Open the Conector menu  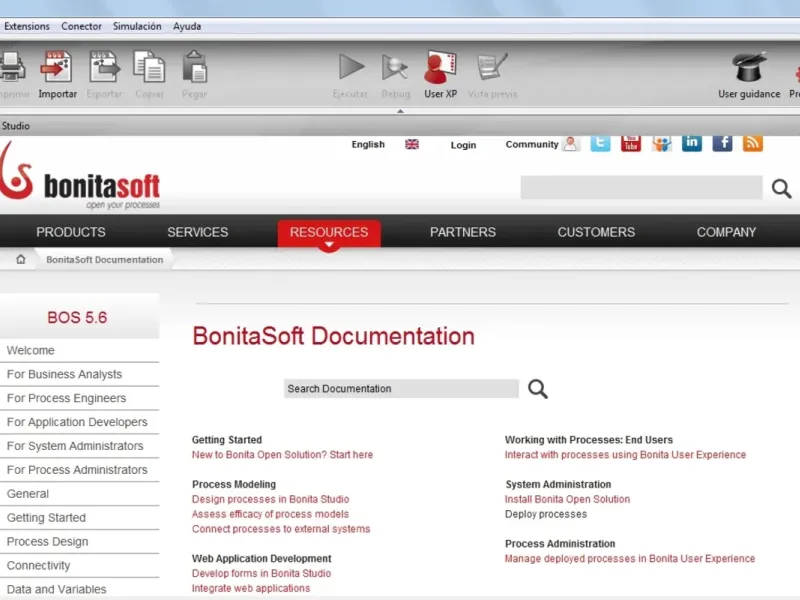click(x=81, y=26)
